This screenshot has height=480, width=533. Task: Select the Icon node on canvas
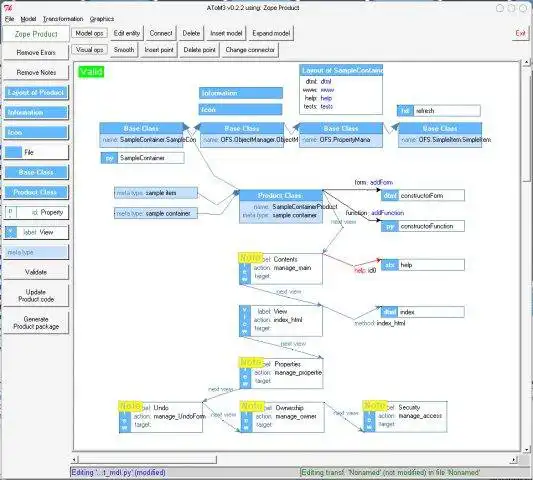tap(241, 109)
